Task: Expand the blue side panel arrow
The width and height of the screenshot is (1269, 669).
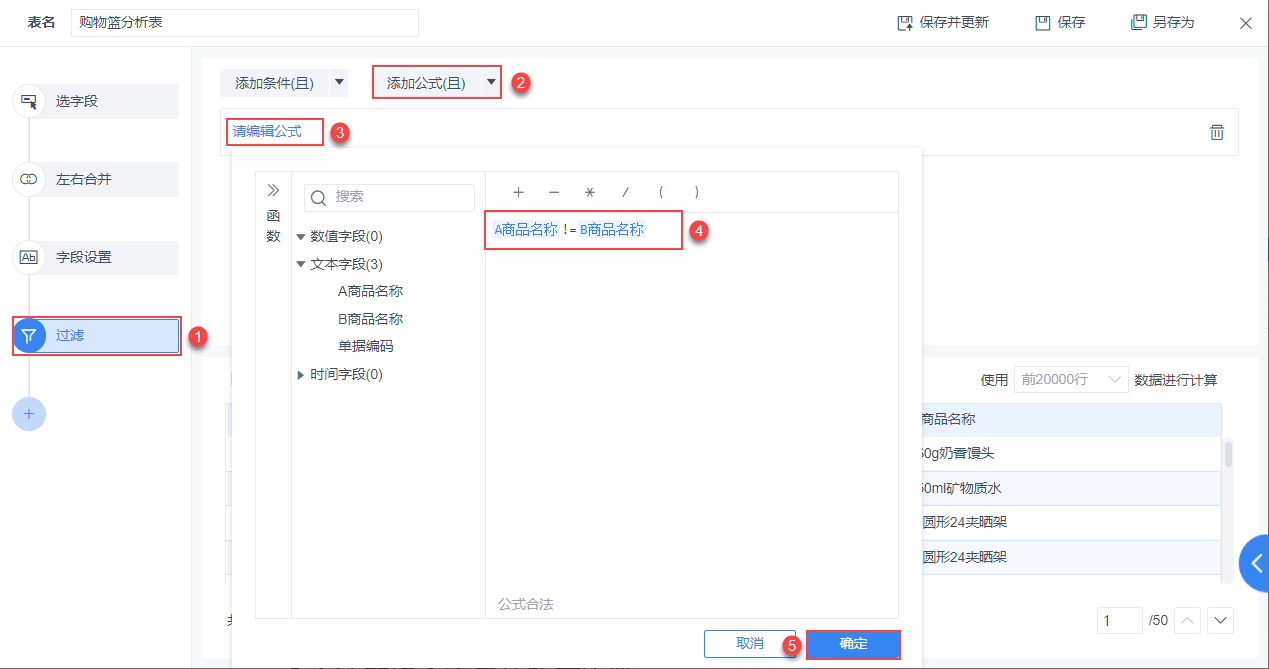Action: [x=1255, y=563]
